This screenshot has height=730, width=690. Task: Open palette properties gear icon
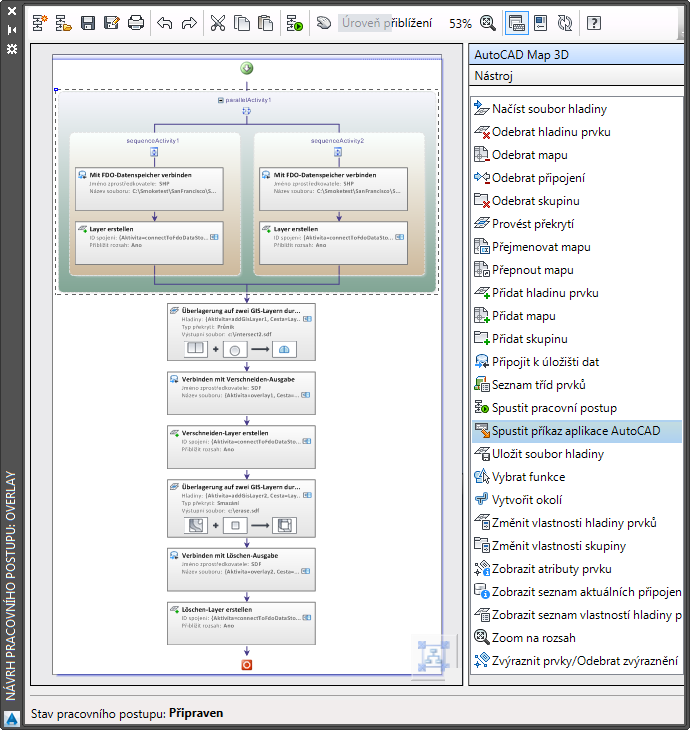(x=12, y=49)
